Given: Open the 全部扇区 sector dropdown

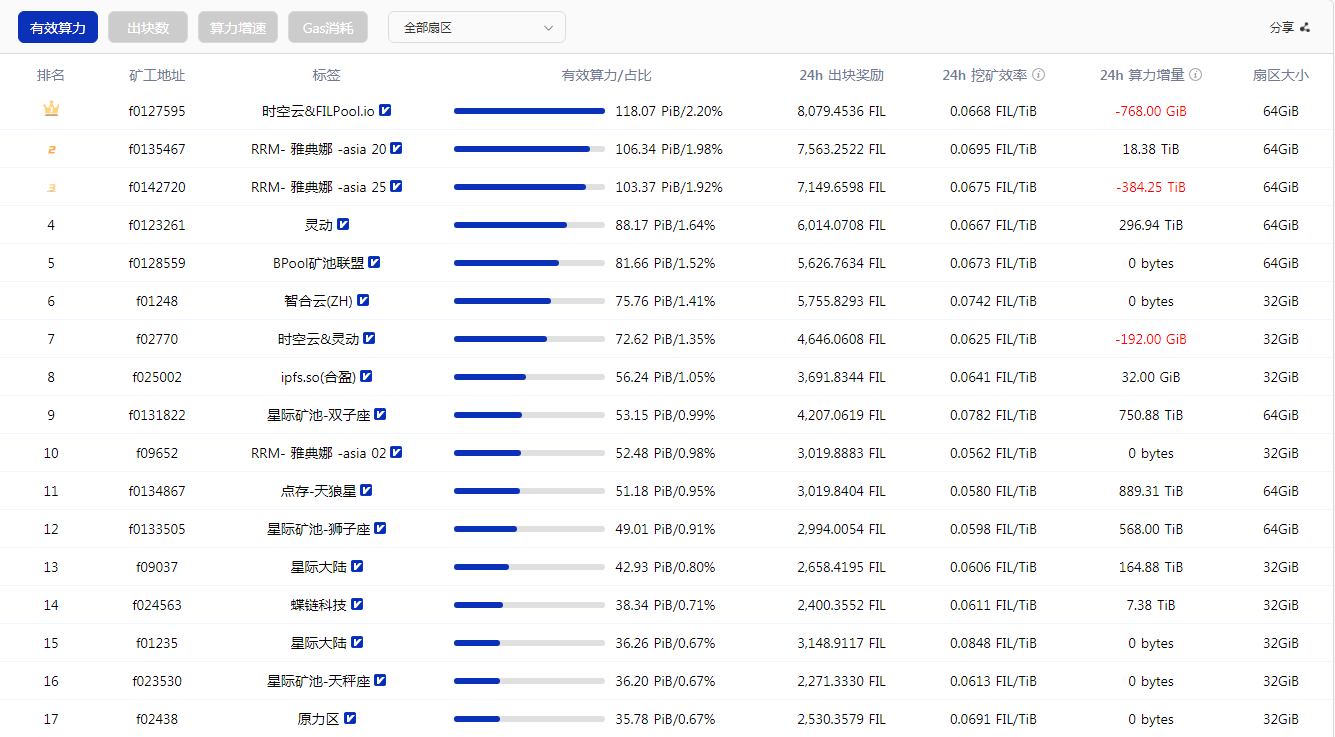Looking at the screenshot, I should click(477, 28).
